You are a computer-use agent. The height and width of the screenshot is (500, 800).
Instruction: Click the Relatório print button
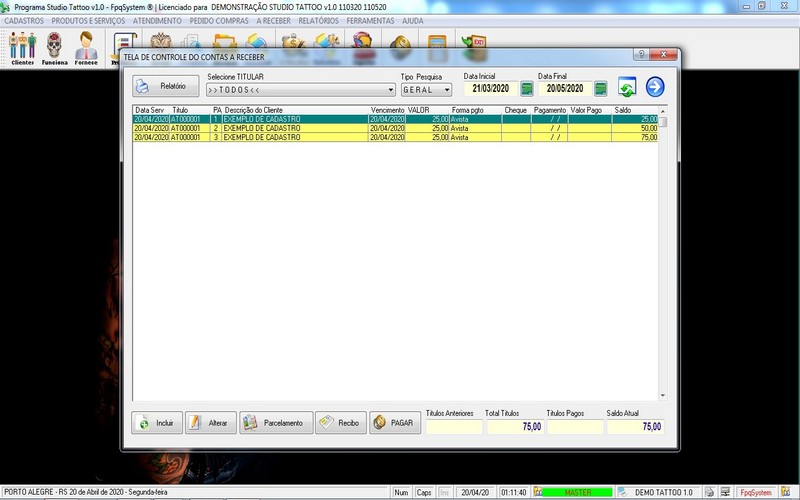[x=166, y=86]
